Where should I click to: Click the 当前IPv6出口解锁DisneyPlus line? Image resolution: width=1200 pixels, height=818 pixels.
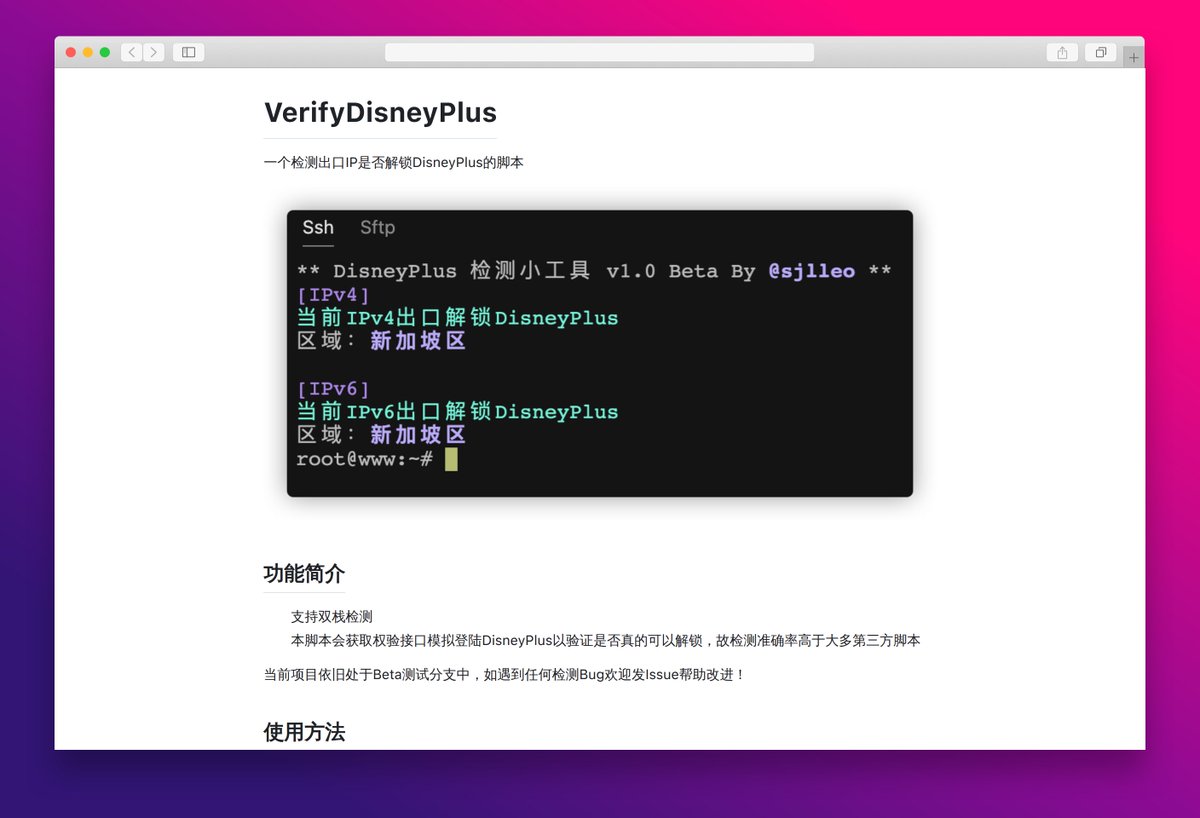pos(458,412)
